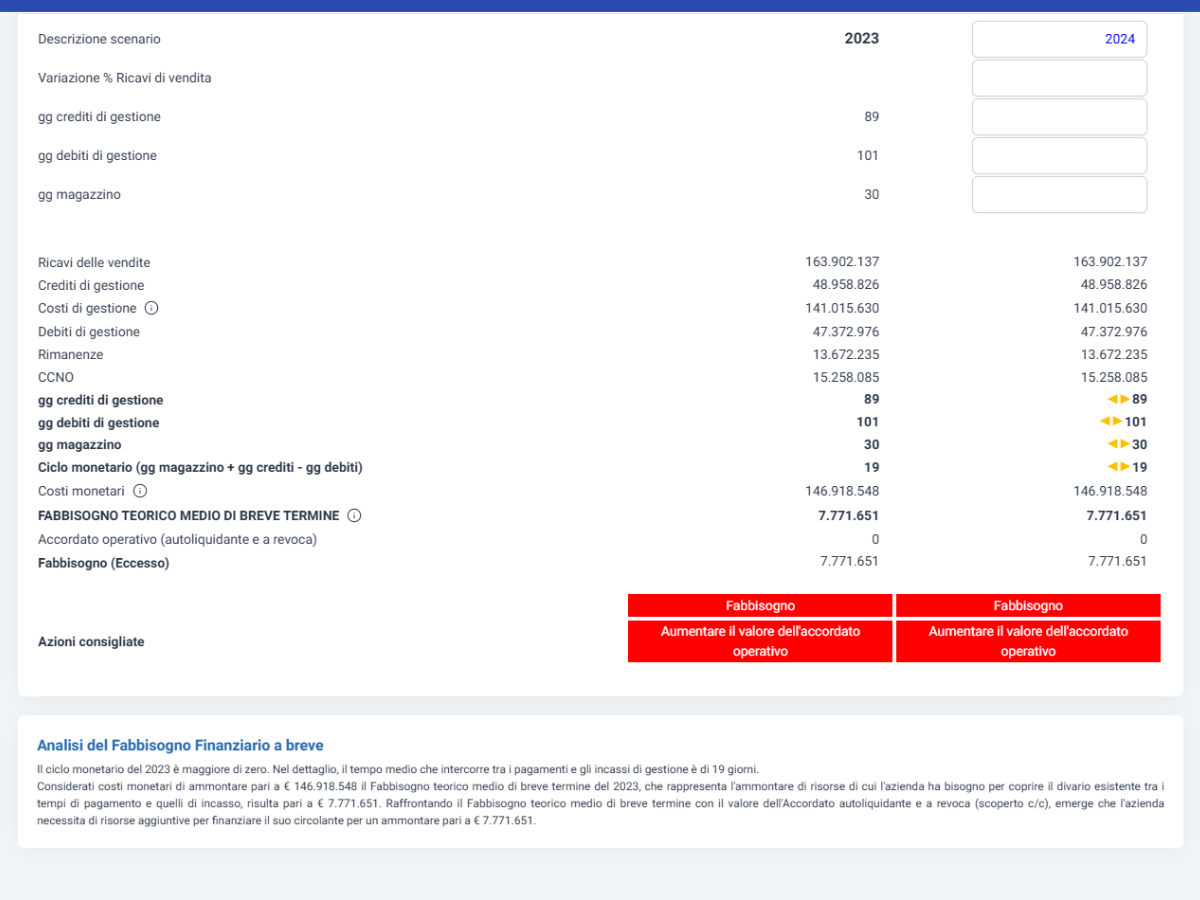Click the 2024 bold value 7.771.651 for Fabbisogno teorico
This screenshot has width=1200, height=900.
coord(1117,516)
